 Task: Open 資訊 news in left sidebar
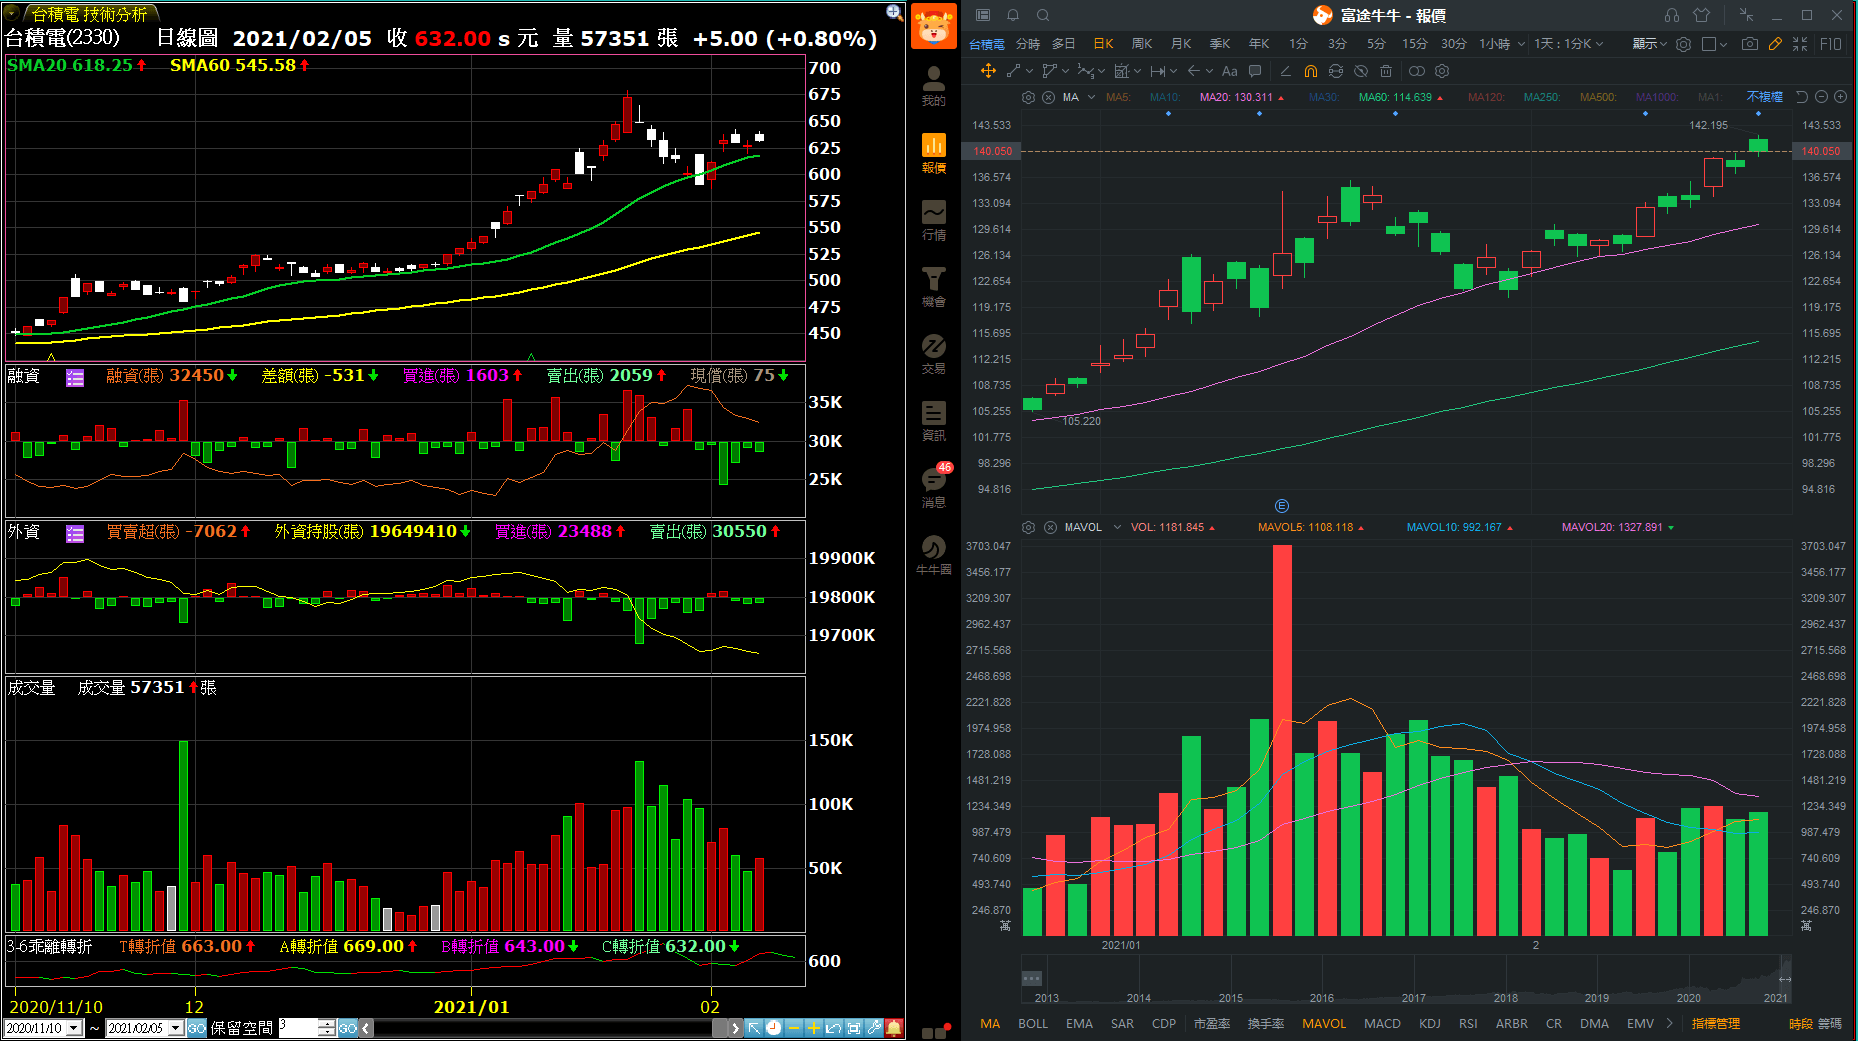point(933,421)
